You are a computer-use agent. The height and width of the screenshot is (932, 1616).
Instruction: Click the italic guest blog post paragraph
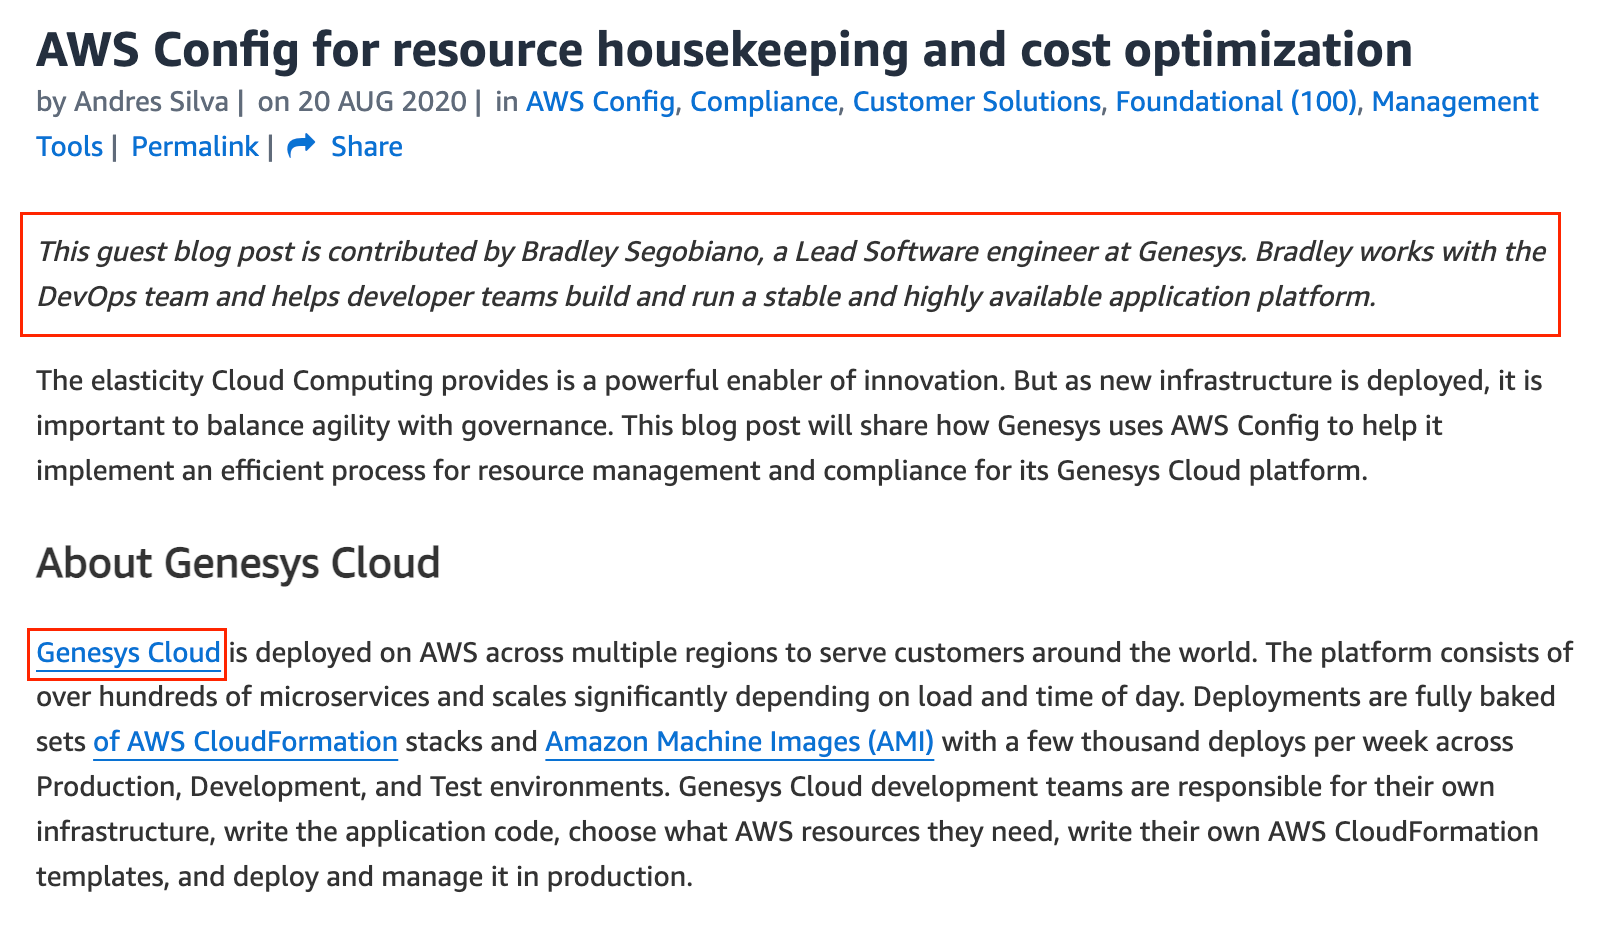point(791,274)
